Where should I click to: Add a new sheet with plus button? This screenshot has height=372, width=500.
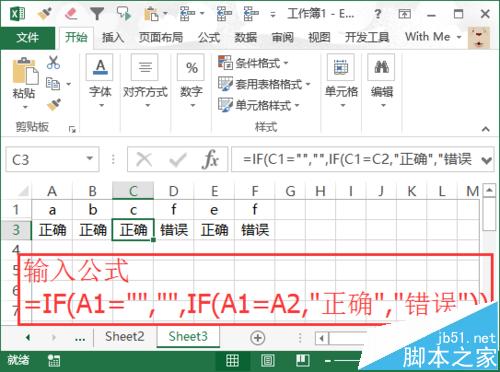coord(258,338)
